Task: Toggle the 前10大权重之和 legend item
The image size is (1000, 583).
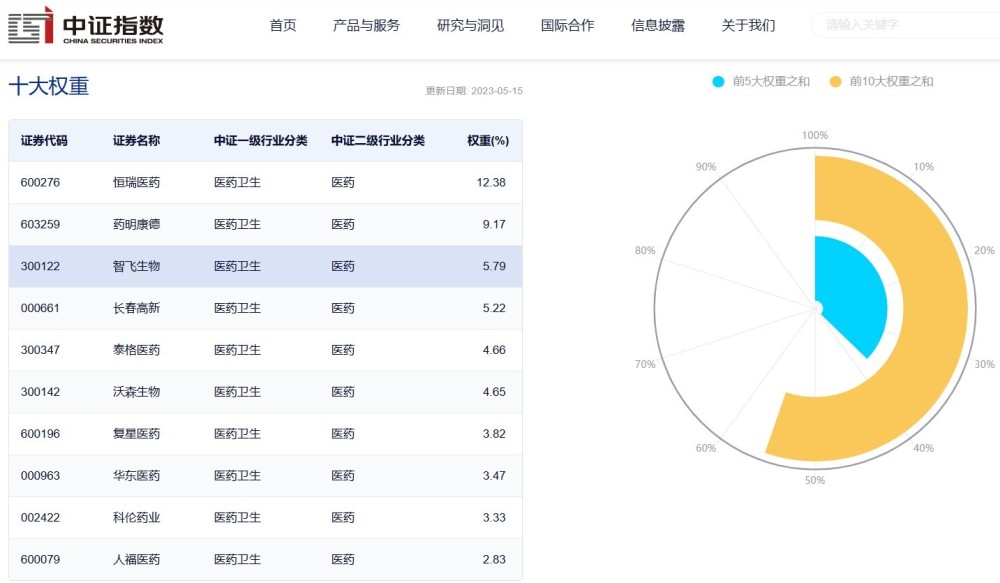Action: [x=880, y=81]
